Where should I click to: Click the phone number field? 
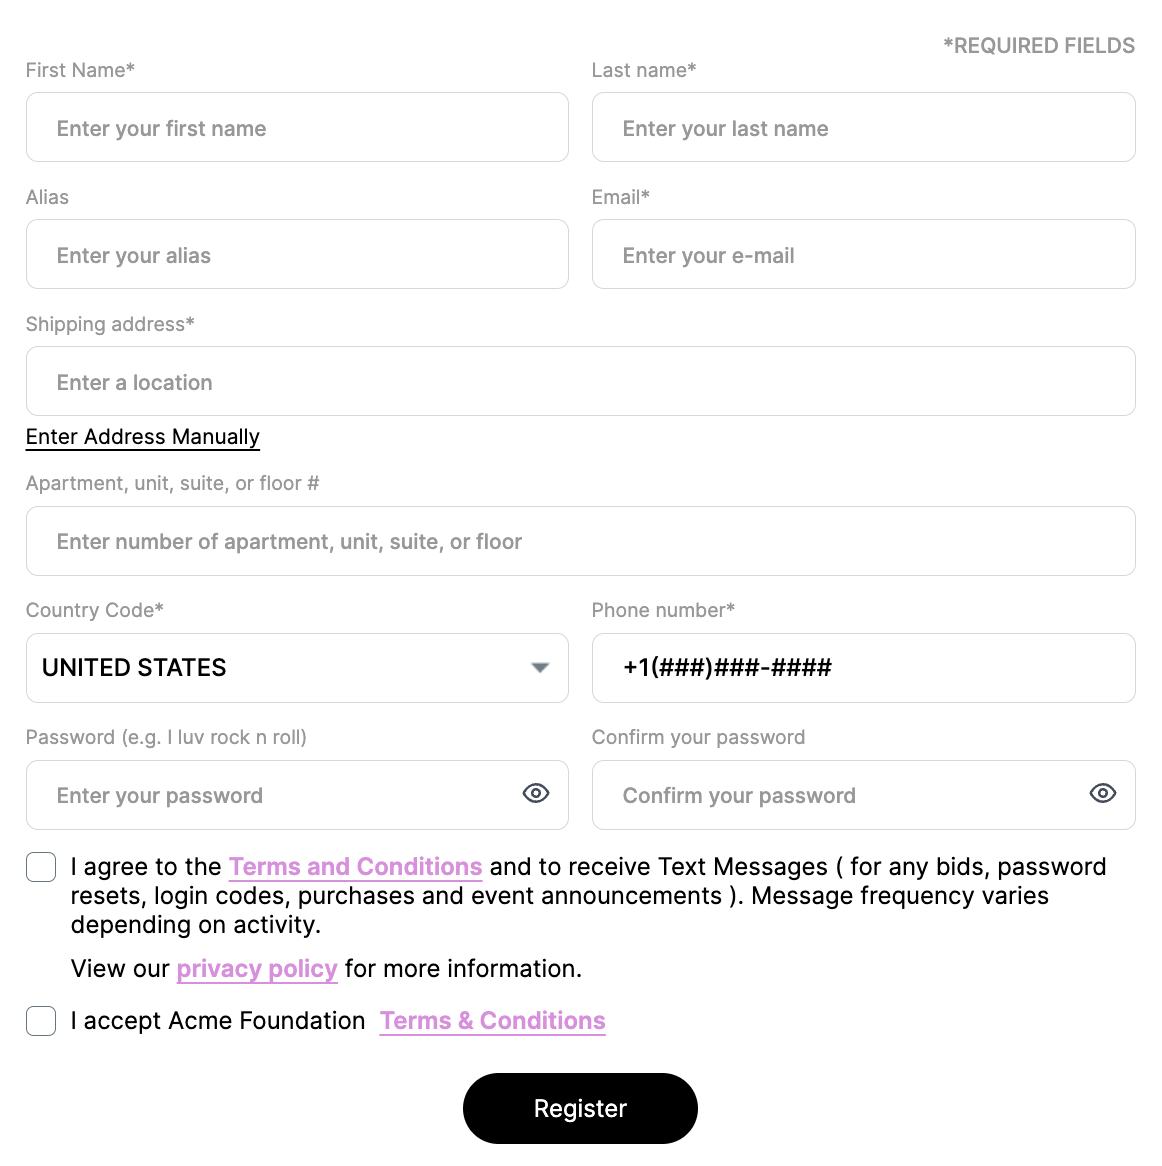(863, 668)
